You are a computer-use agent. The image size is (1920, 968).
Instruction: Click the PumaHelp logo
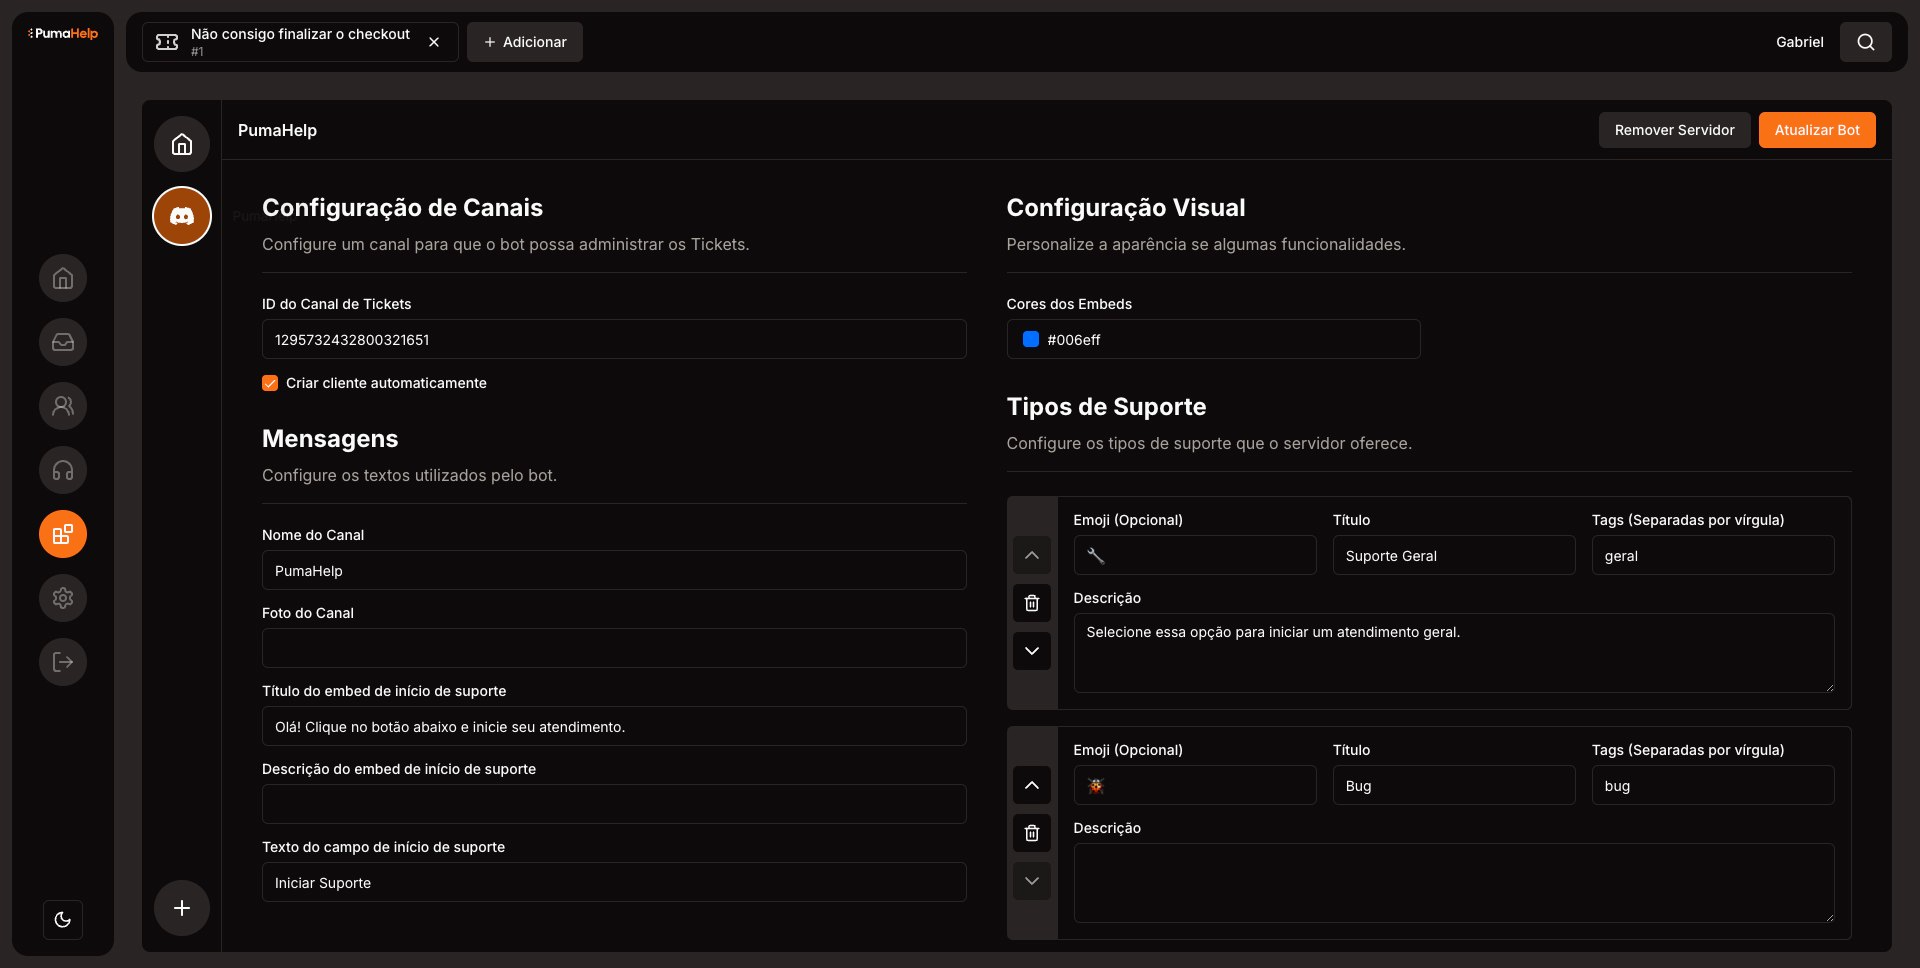pos(63,34)
